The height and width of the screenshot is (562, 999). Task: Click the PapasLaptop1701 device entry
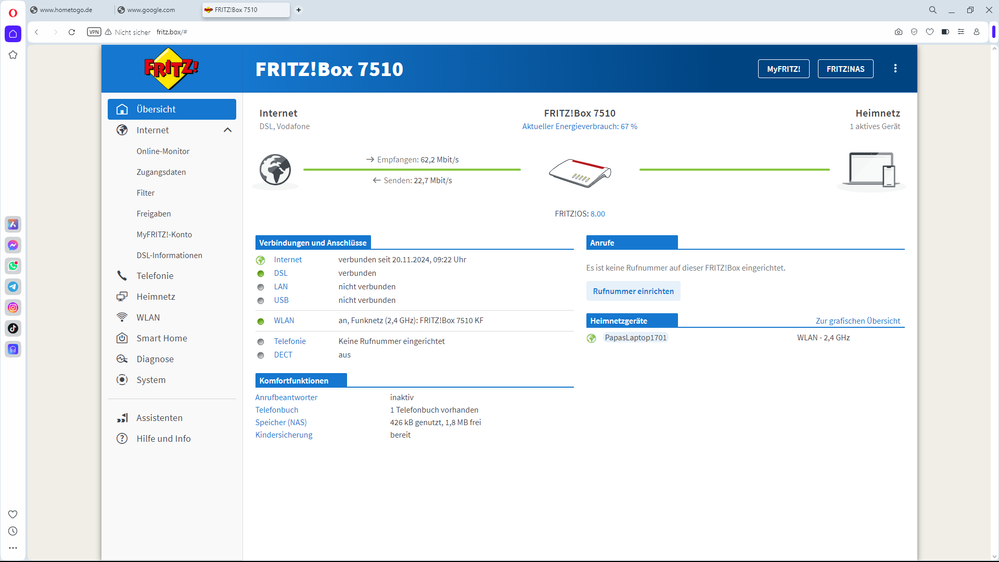click(635, 338)
